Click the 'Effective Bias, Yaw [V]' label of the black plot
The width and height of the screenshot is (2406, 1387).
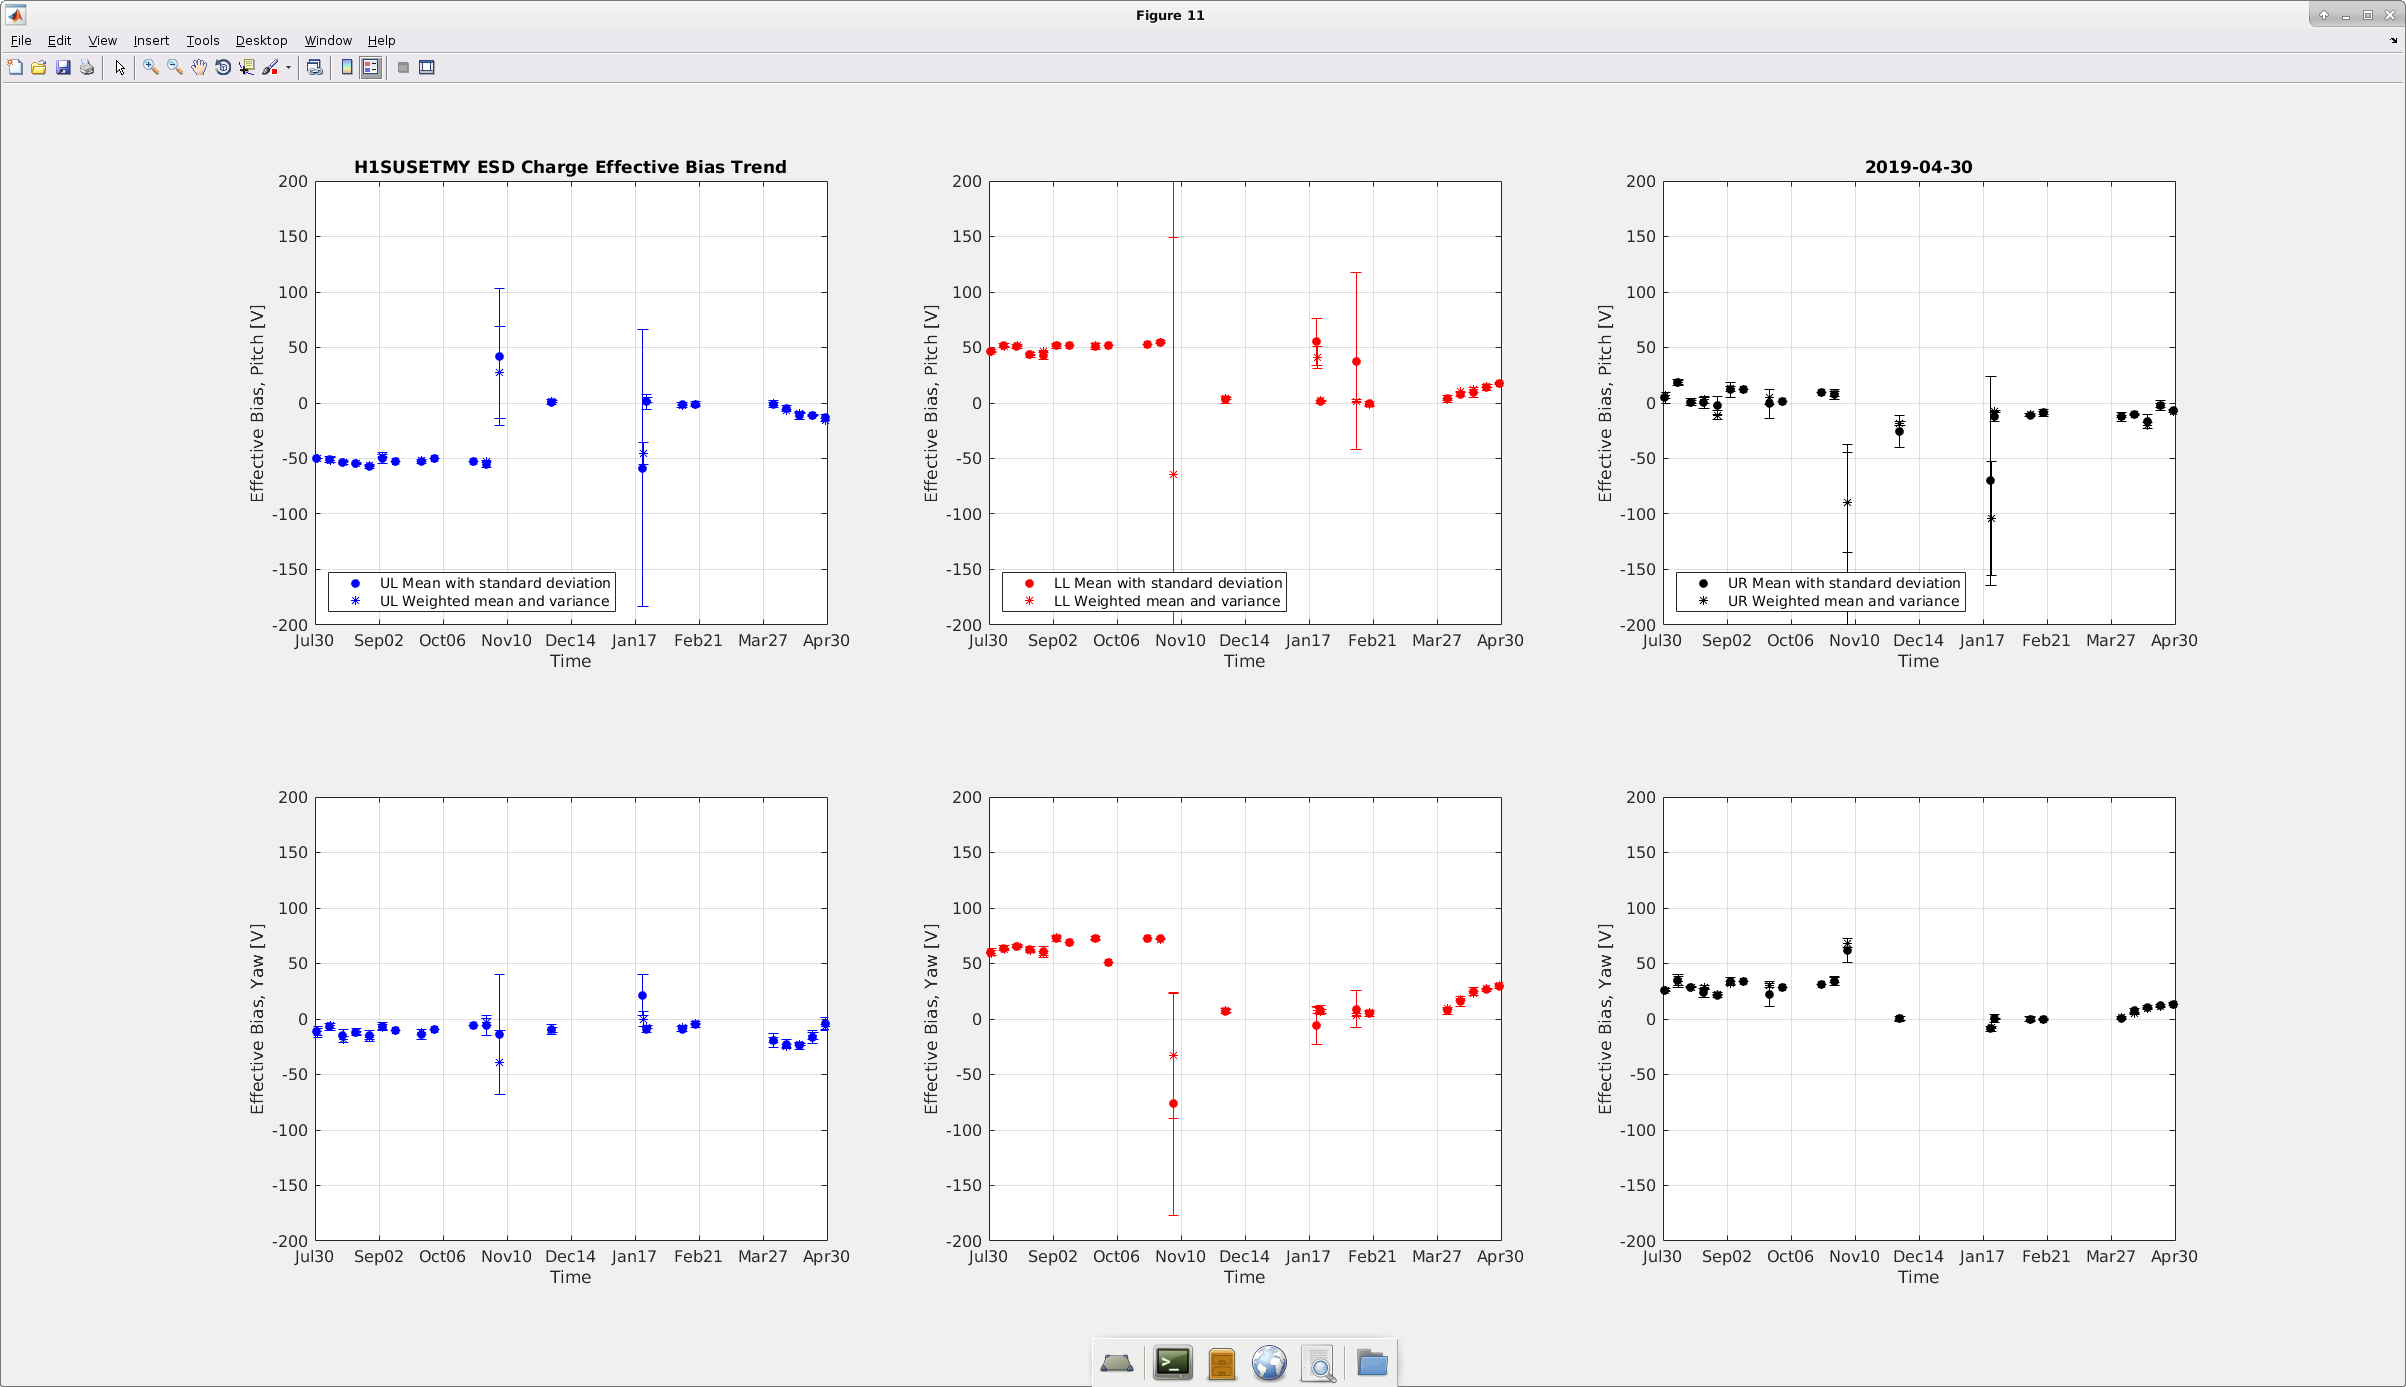[1605, 1019]
